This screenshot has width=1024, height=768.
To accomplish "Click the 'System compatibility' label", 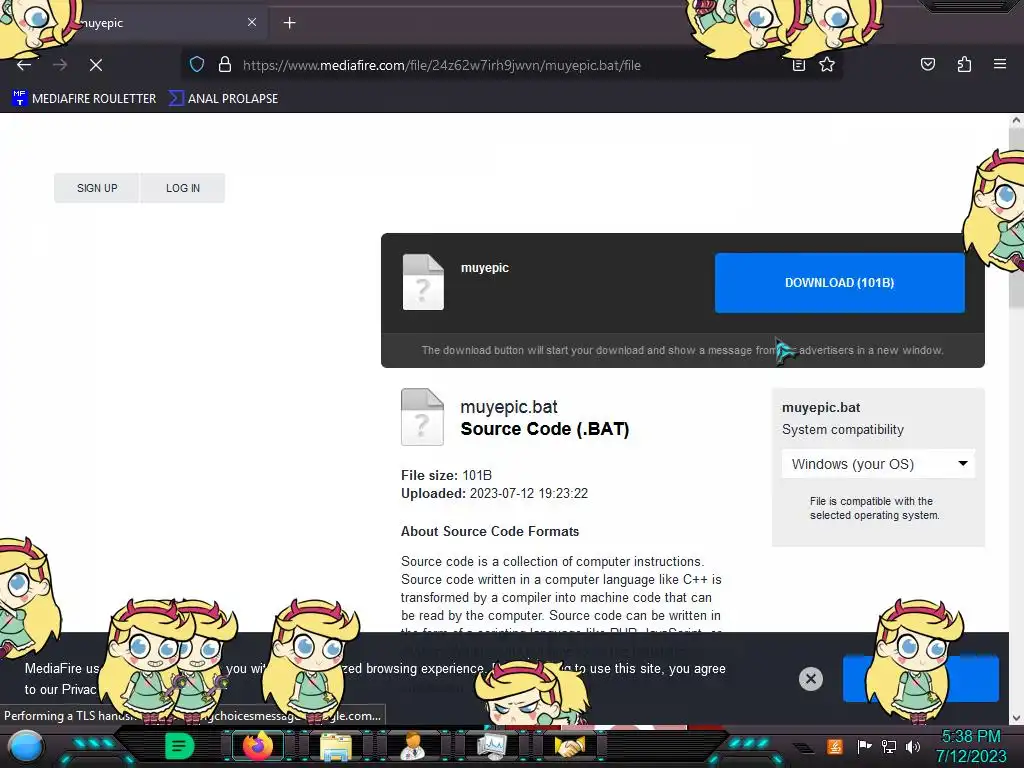I will [842, 430].
